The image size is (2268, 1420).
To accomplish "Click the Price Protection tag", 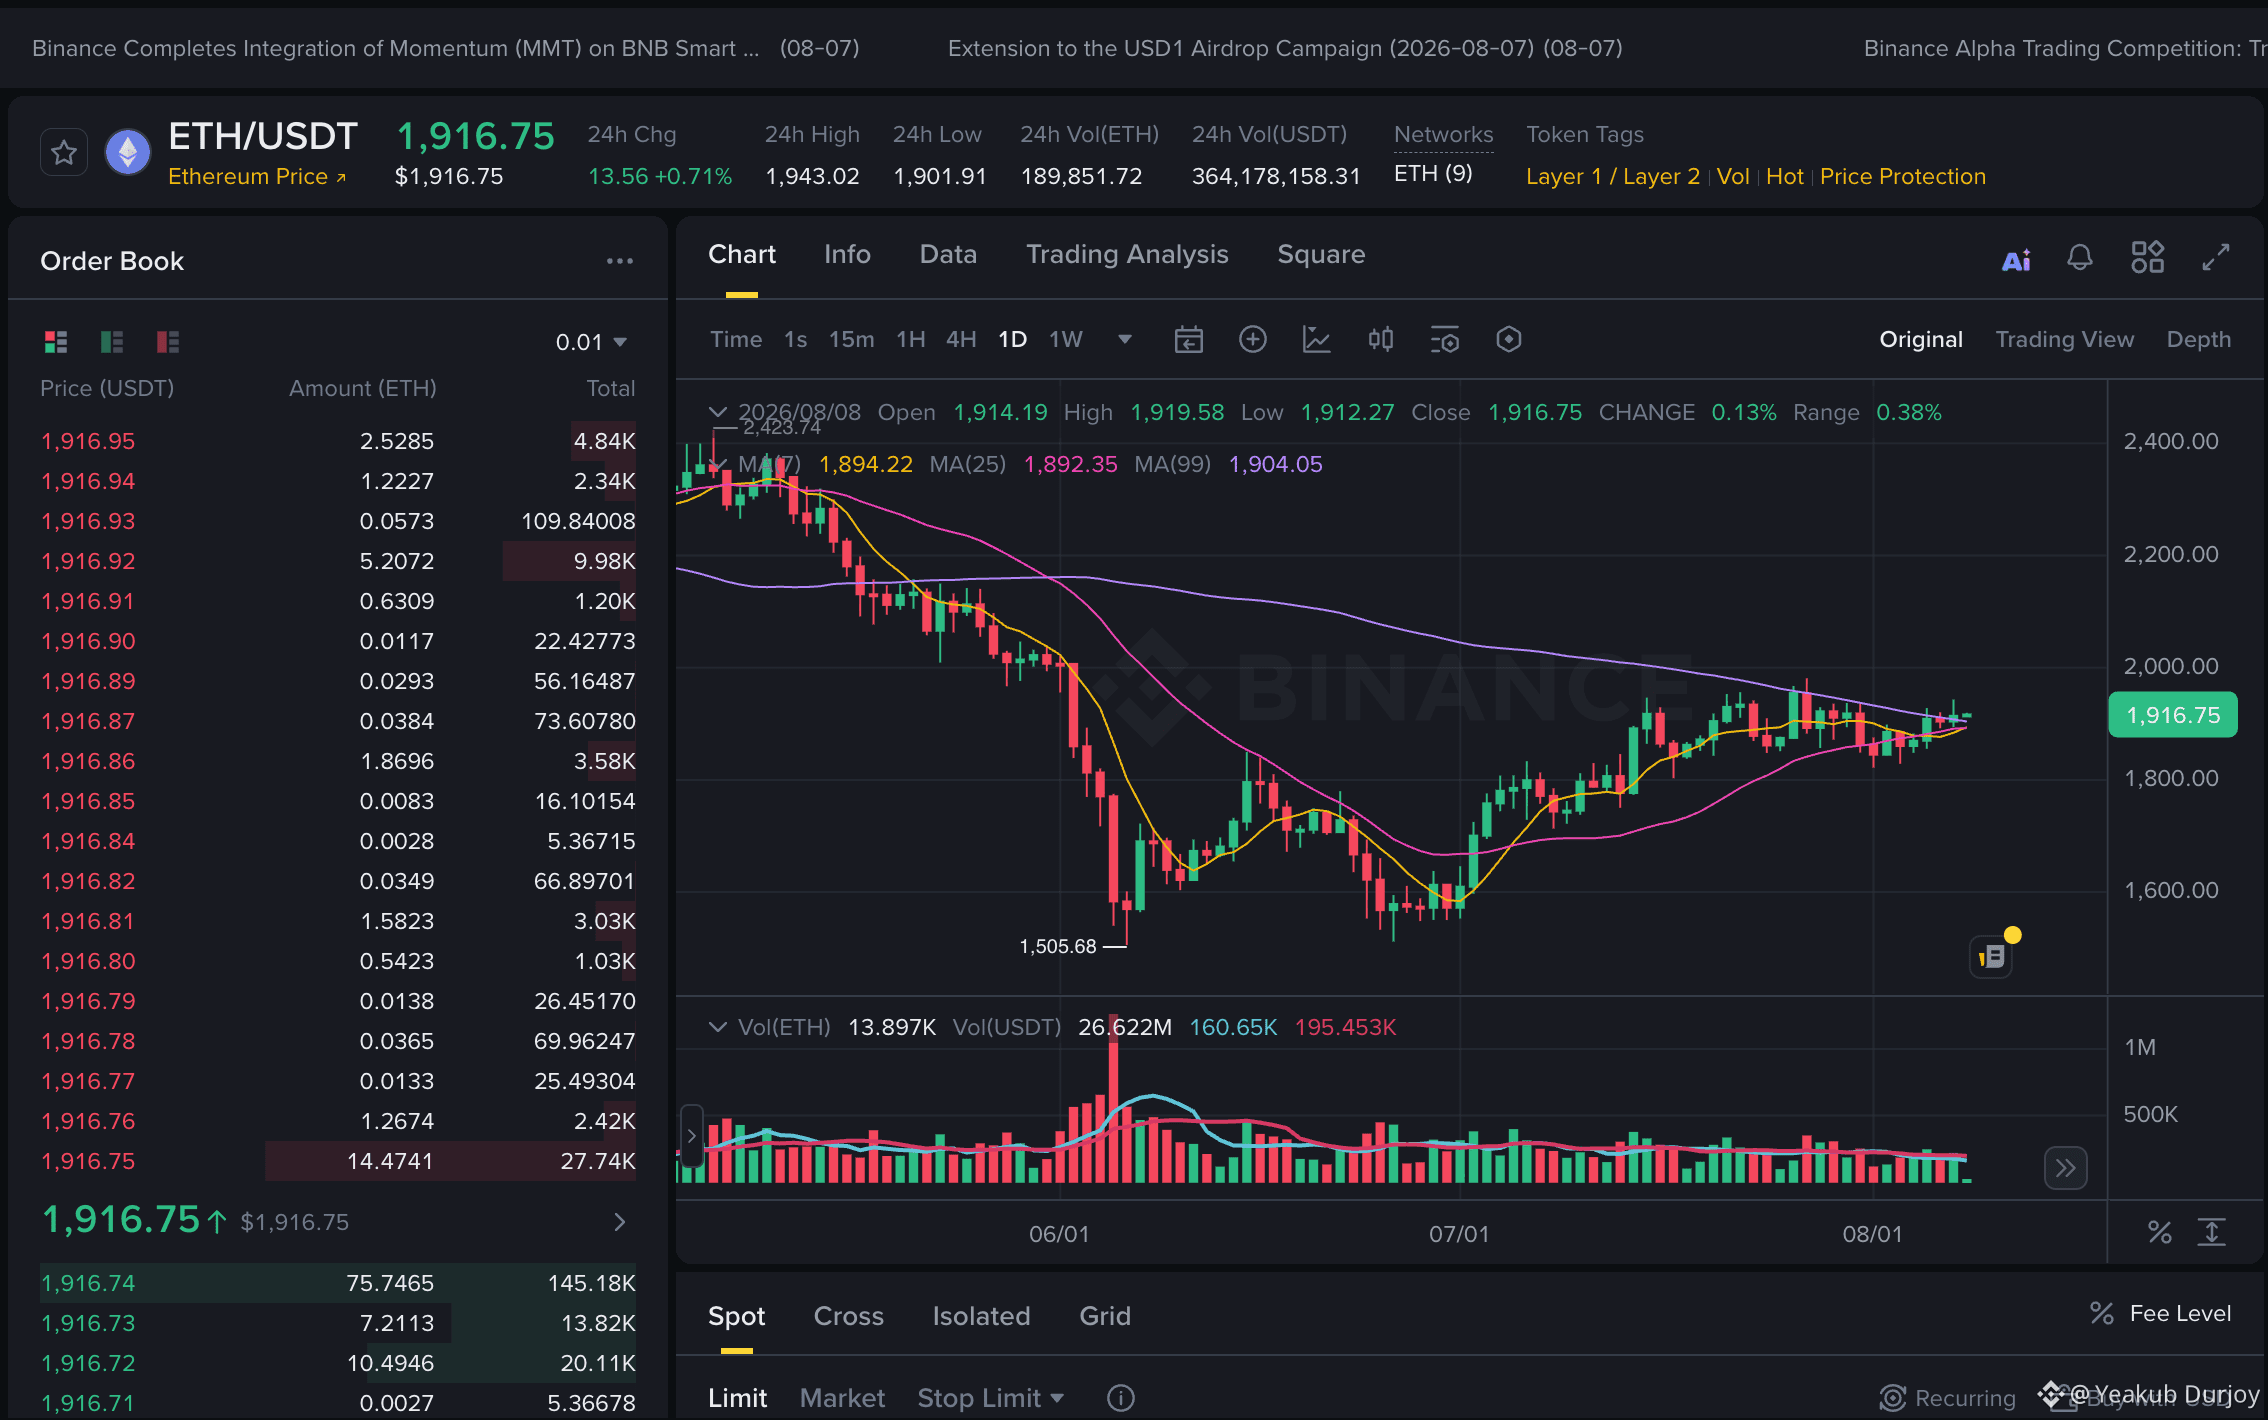I will (1903, 177).
